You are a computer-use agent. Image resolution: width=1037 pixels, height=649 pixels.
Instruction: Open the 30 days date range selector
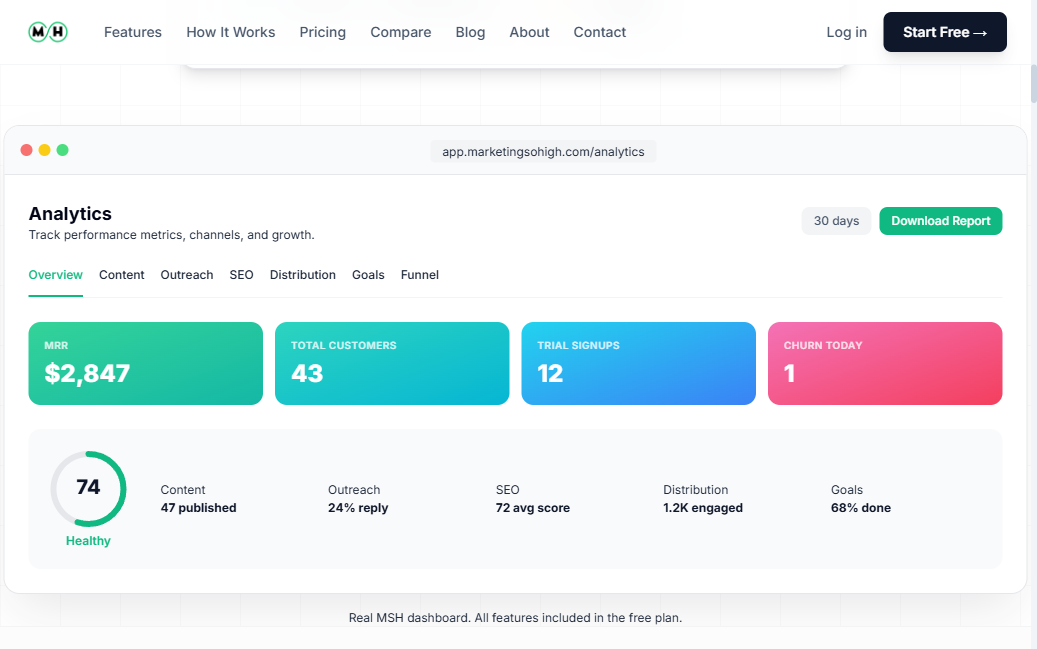[x=836, y=220]
